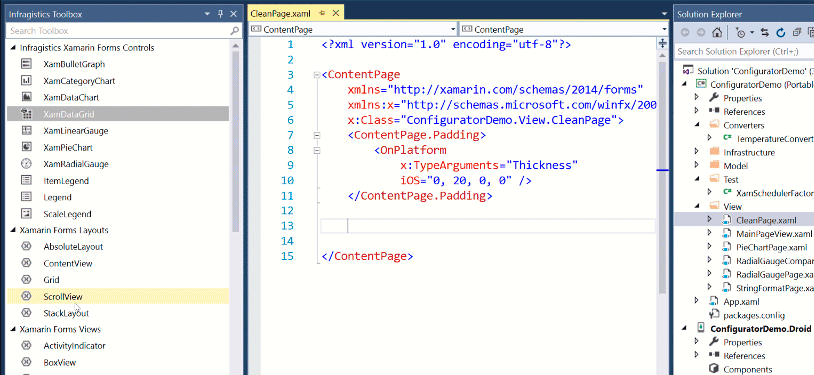
Task: Click the XamPieChart icon
Action: point(26,147)
